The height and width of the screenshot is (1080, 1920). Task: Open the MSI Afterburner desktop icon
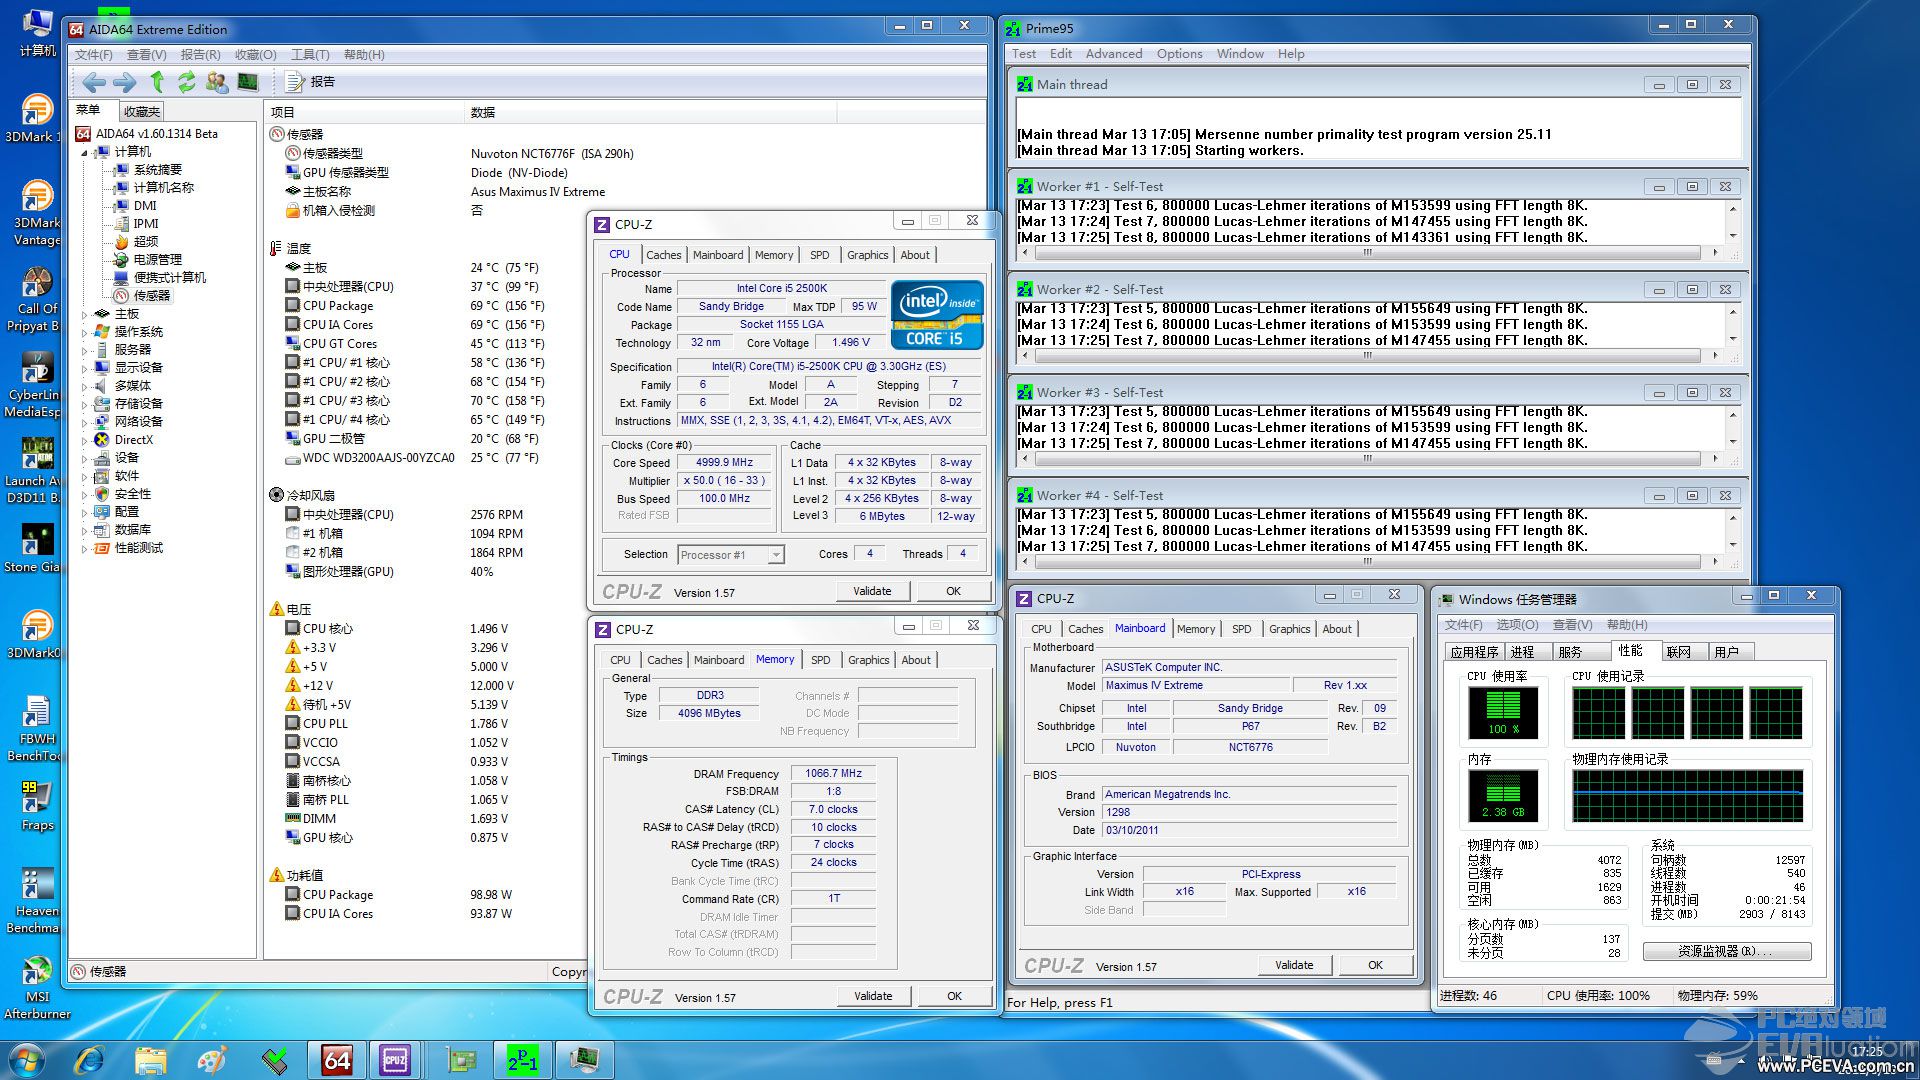point(37,988)
